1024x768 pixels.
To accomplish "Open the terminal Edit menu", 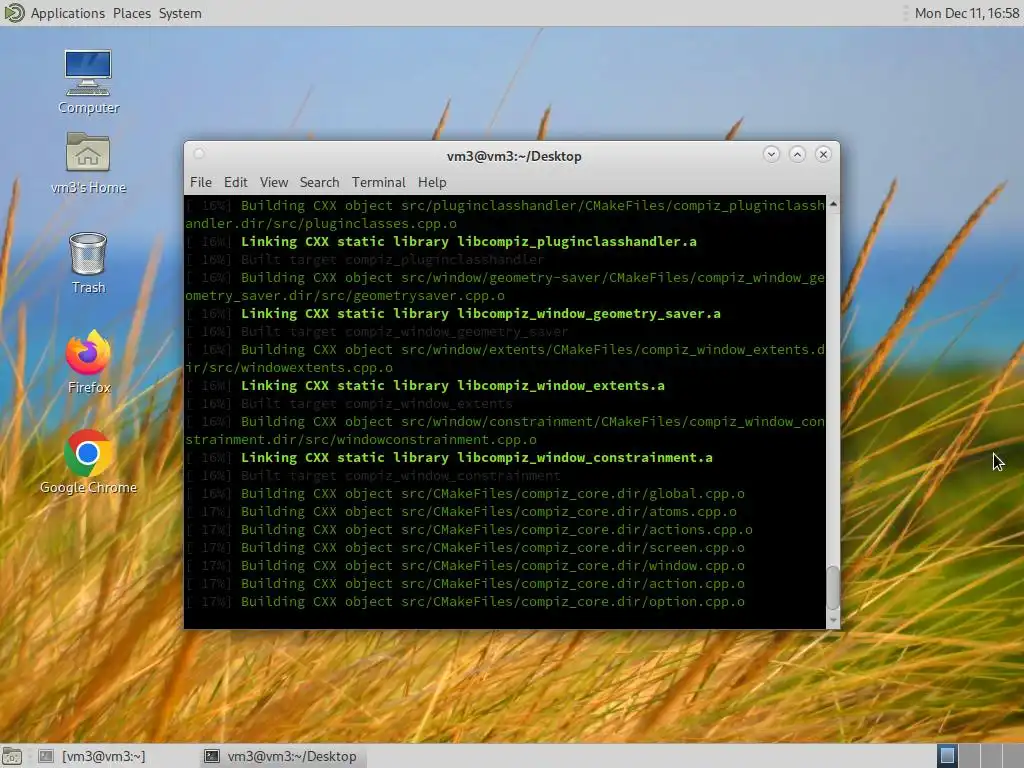I will point(235,182).
